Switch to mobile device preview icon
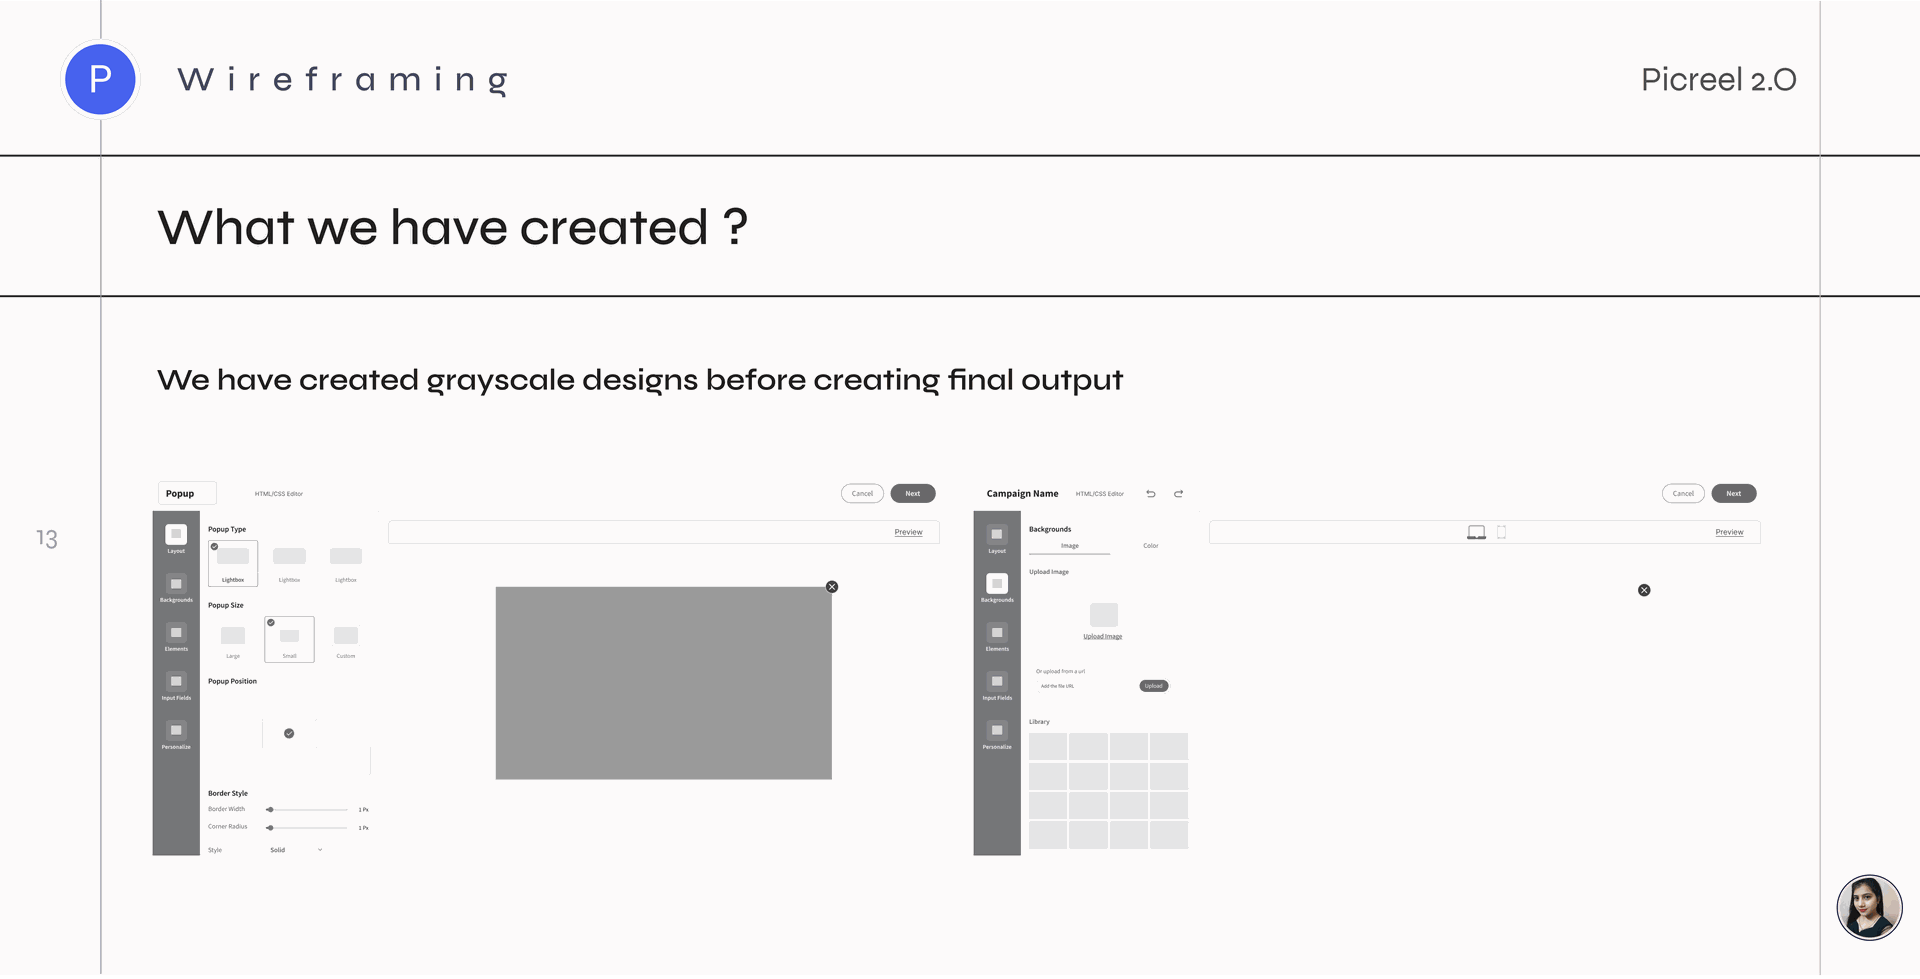Viewport: 1920px width, 979px height. [x=1501, y=533]
